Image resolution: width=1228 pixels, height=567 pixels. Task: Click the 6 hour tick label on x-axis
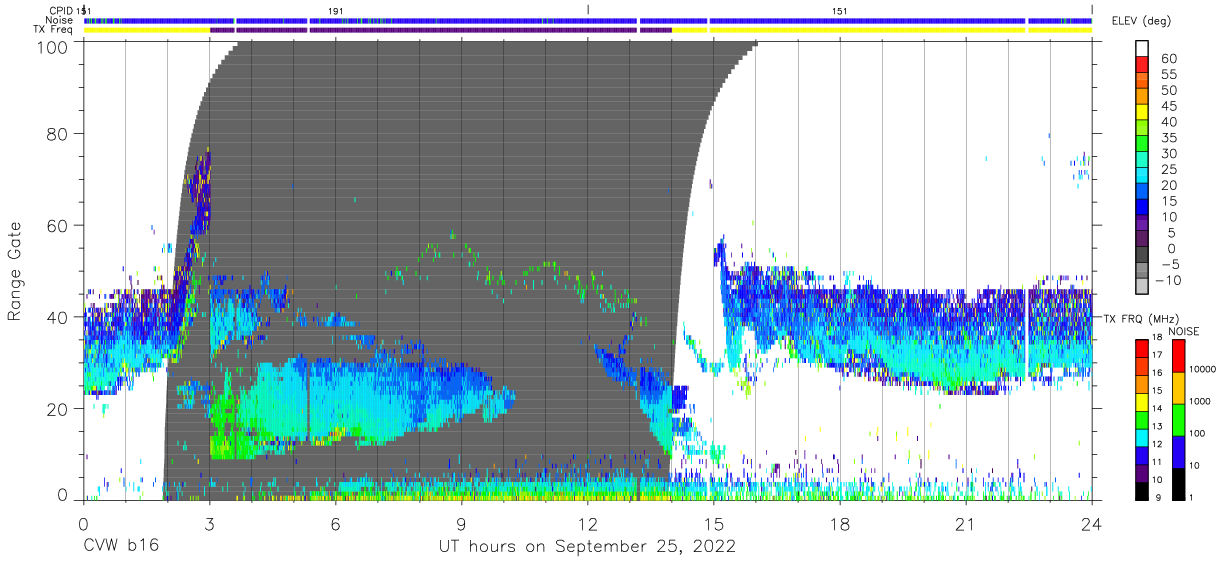[335, 523]
